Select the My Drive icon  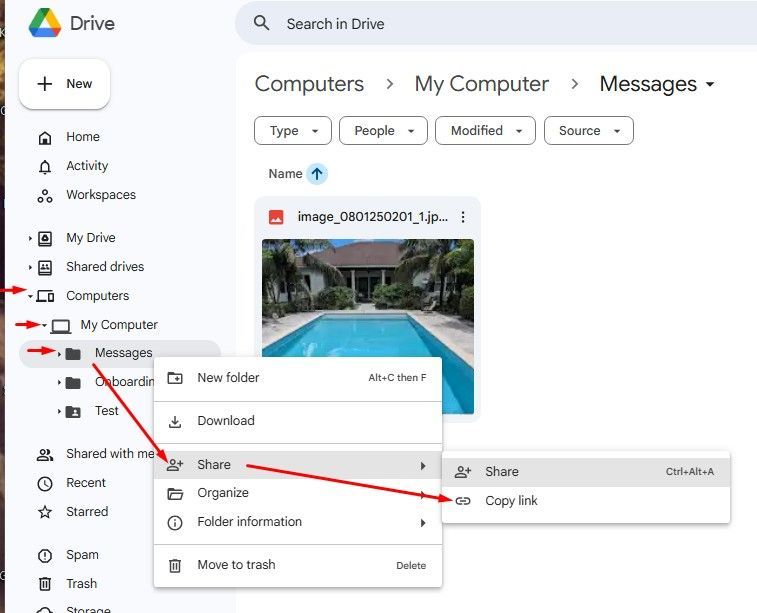(x=45, y=238)
